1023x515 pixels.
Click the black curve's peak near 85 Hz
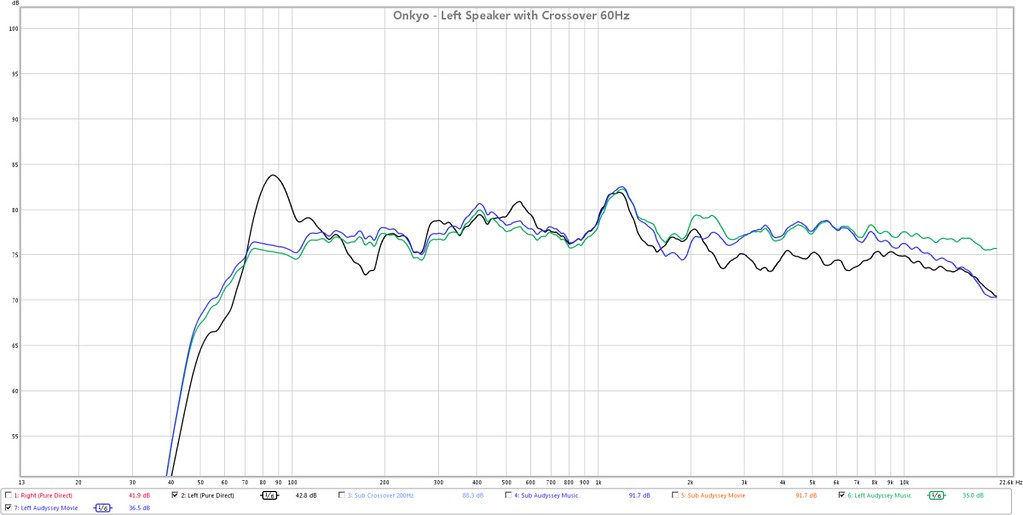click(x=272, y=176)
